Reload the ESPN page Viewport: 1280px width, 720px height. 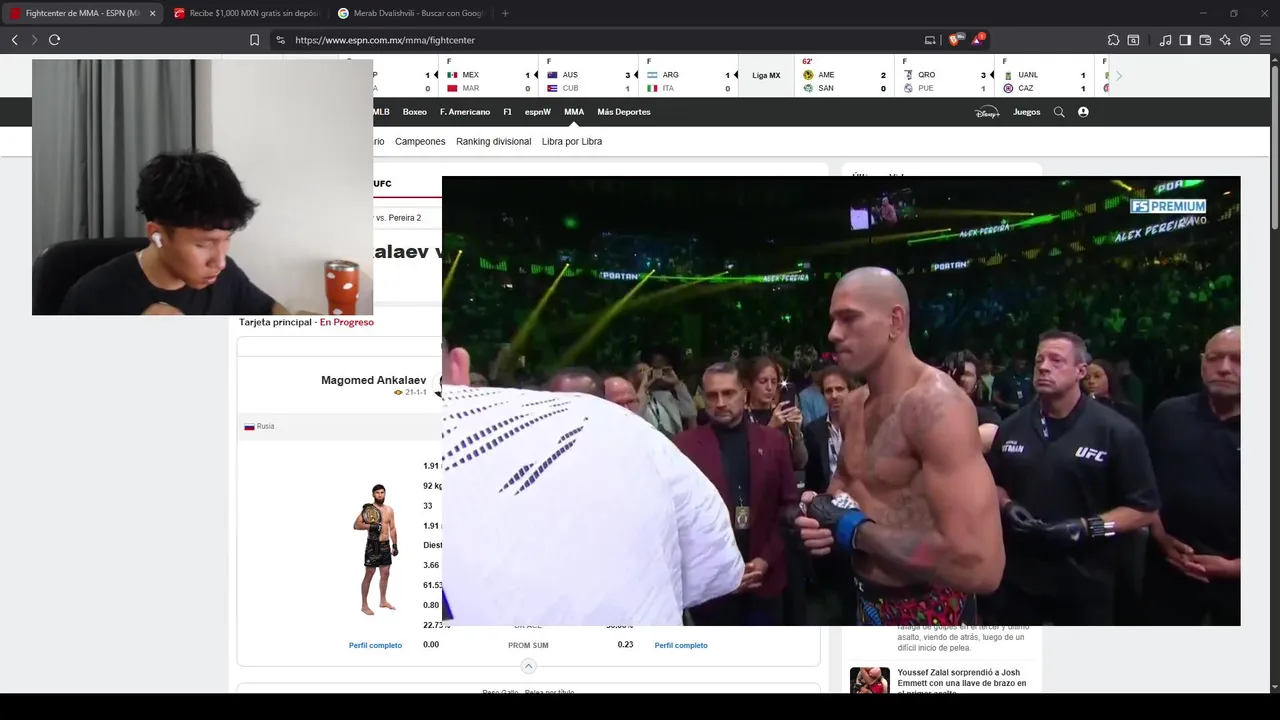(54, 40)
